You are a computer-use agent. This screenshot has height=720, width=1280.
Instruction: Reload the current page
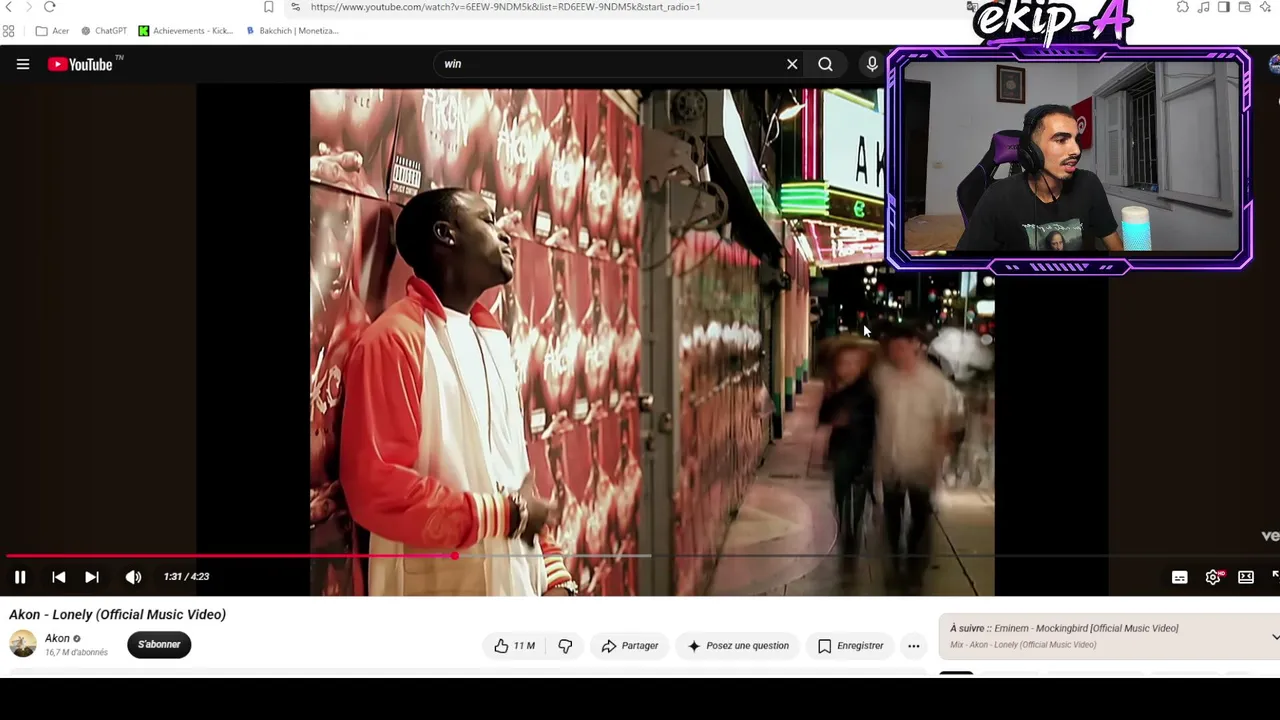point(49,7)
